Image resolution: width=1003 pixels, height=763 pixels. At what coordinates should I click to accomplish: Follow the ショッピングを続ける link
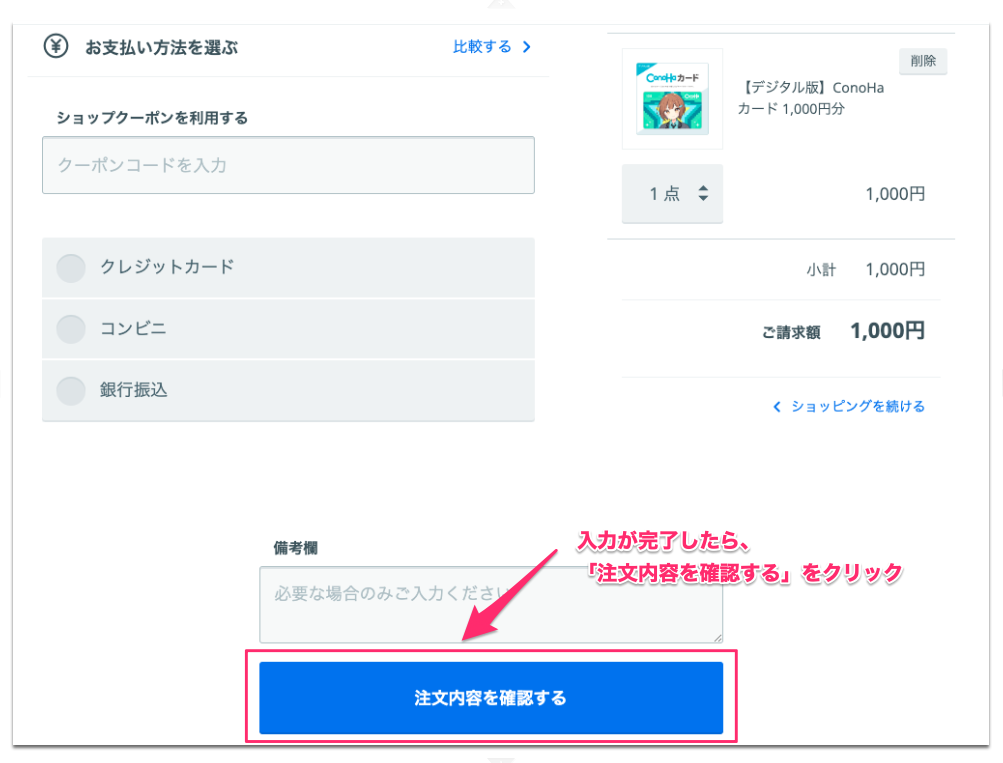(857, 407)
